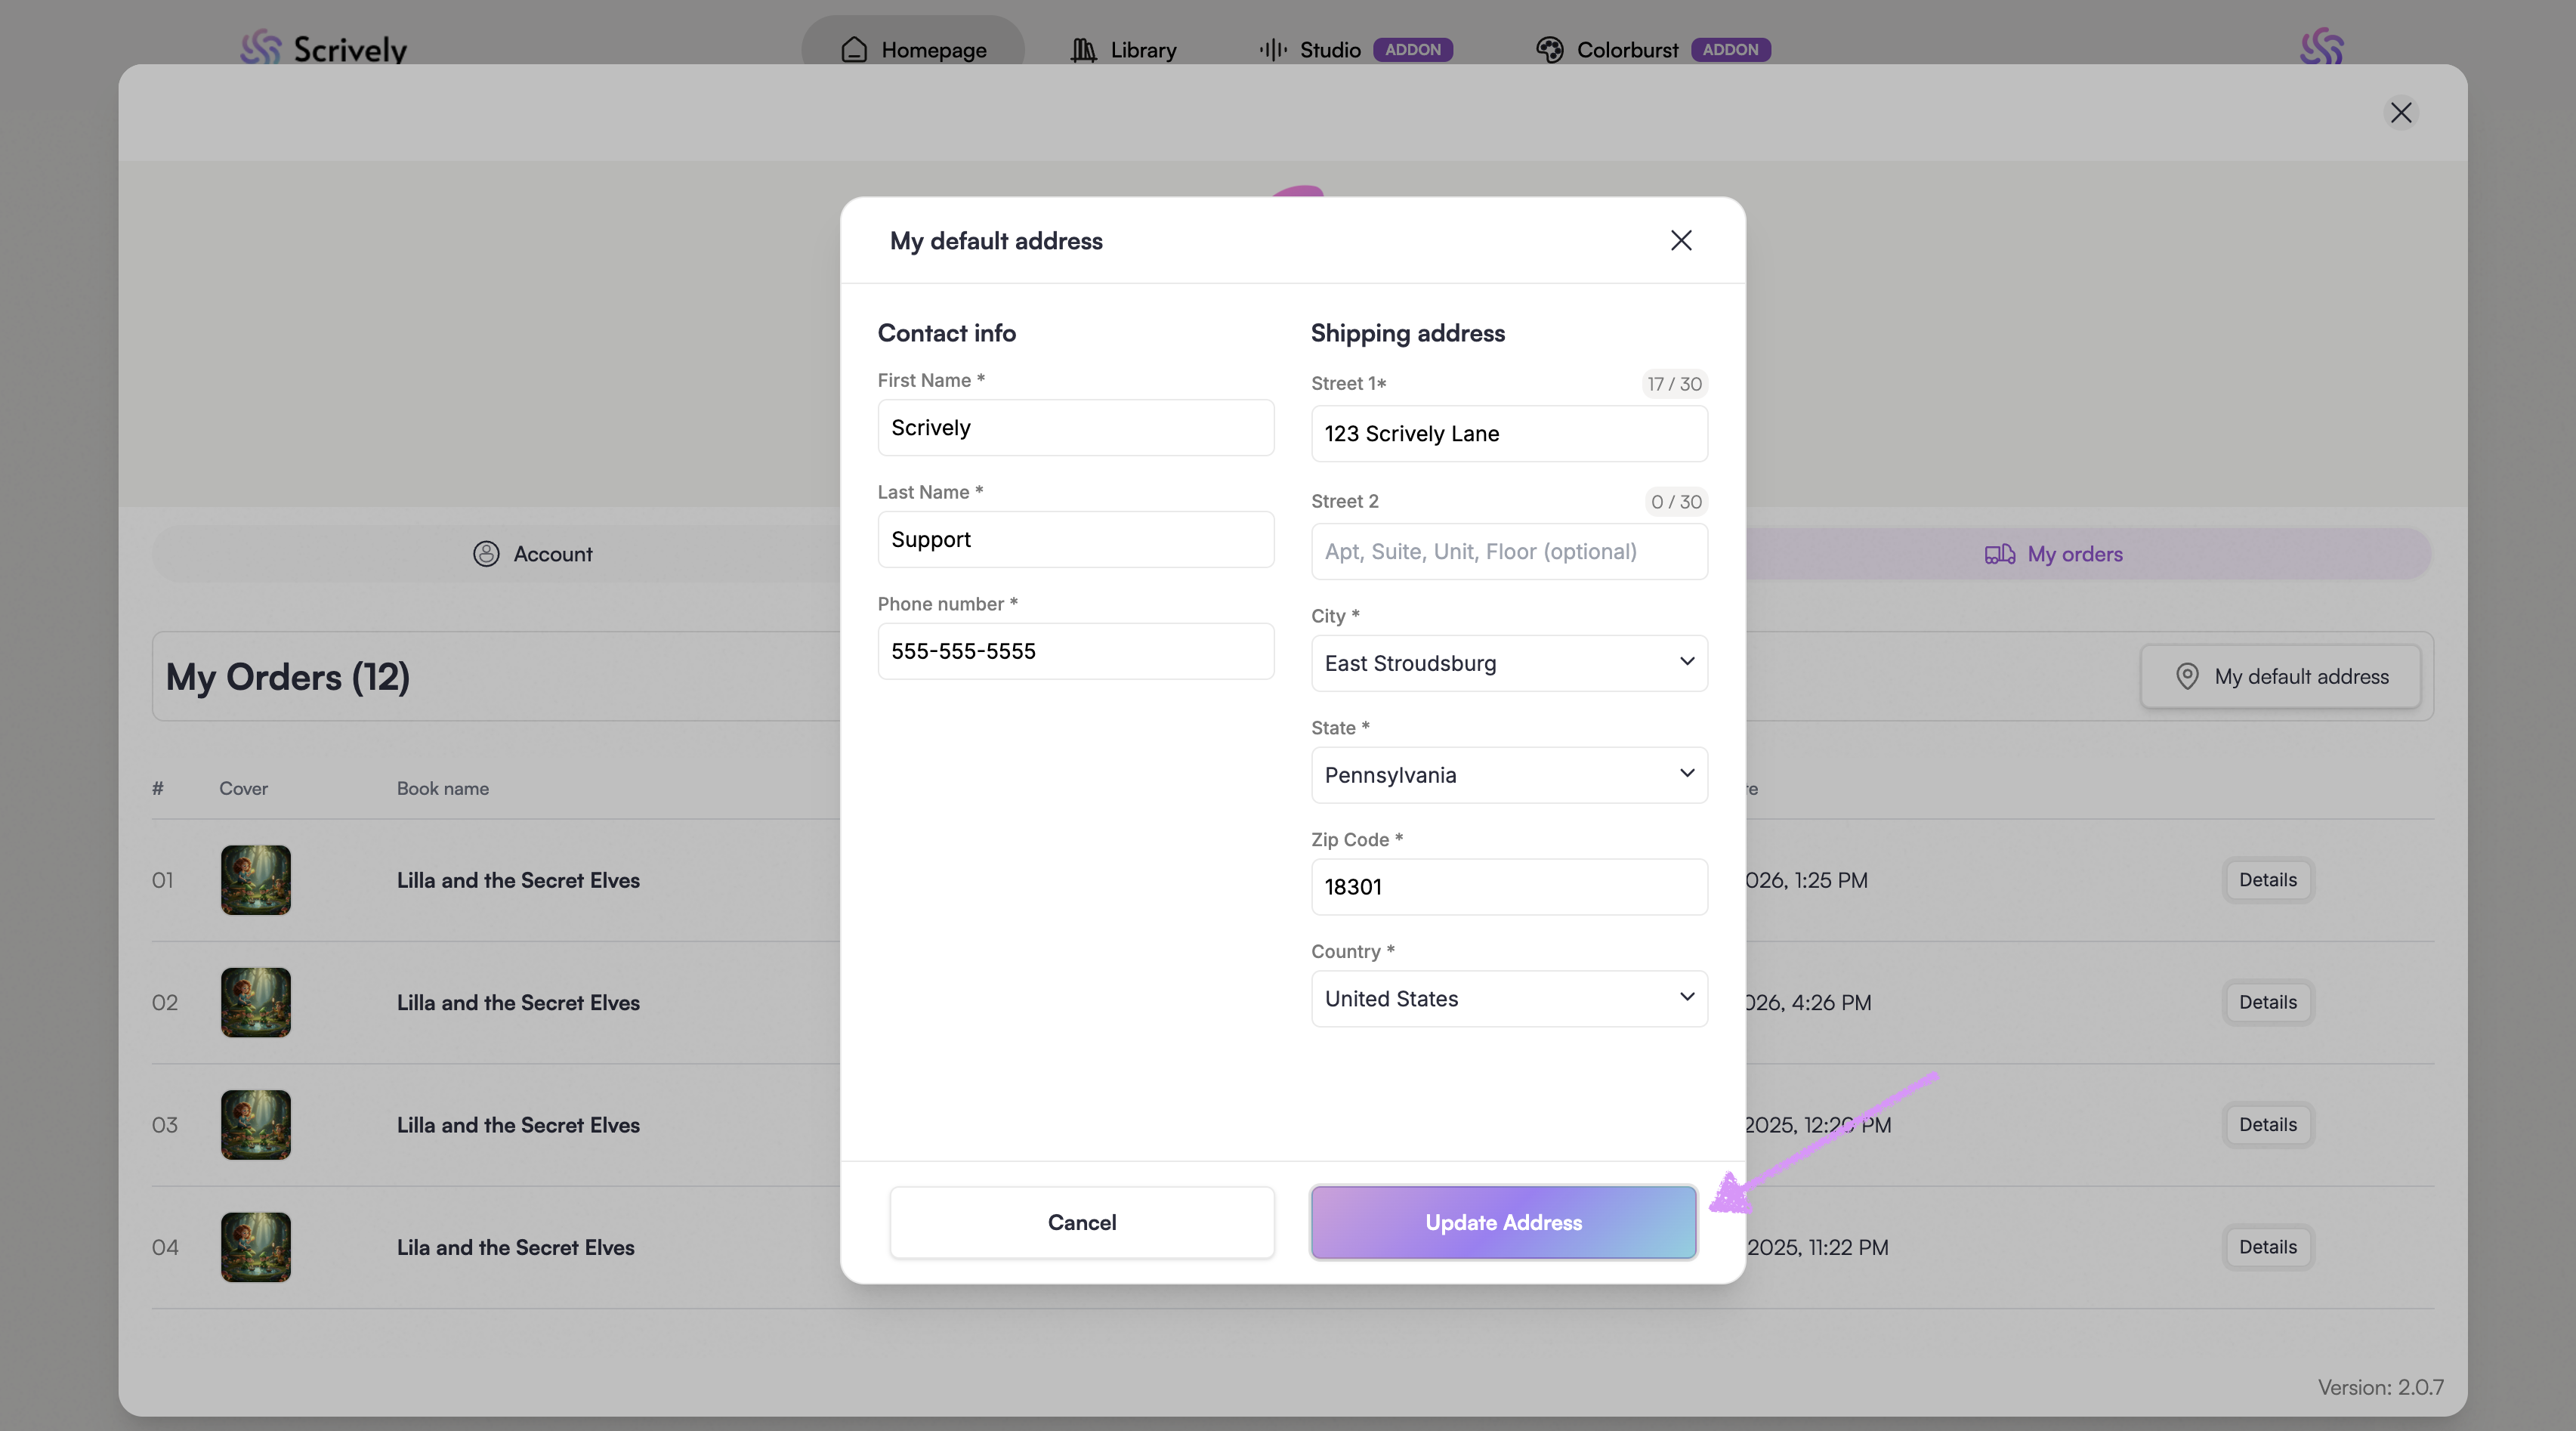Open Library via the books icon
This screenshot has height=1431, width=2576.
coord(1083,49)
